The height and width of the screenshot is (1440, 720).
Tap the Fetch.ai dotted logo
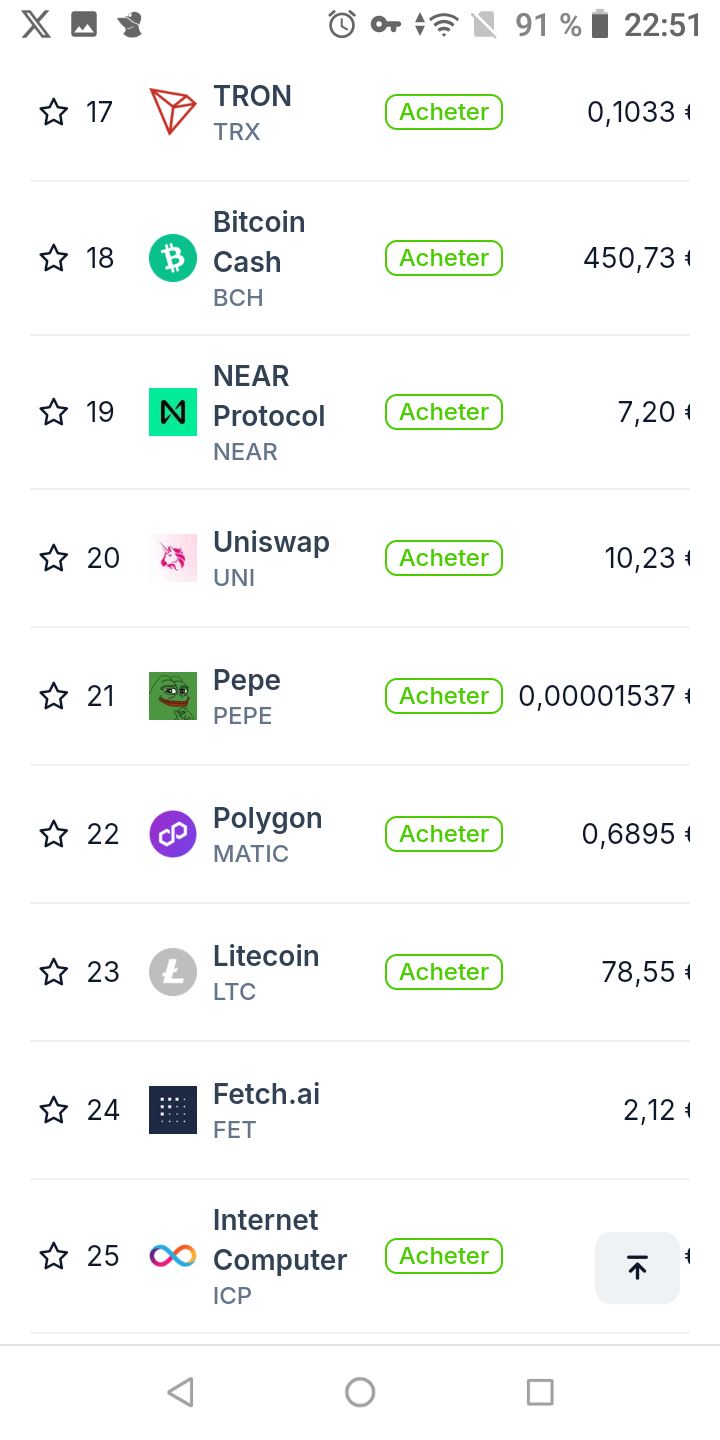pyautogui.click(x=173, y=1110)
